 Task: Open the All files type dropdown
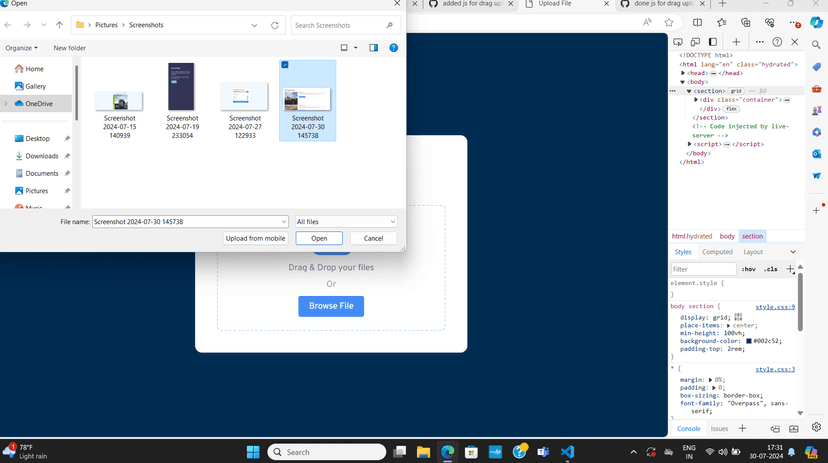click(346, 222)
